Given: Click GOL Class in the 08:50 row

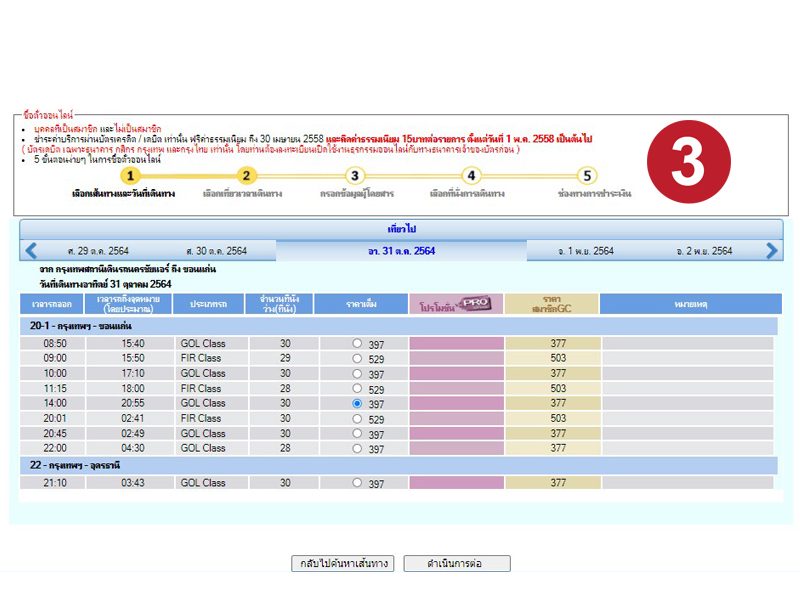Looking at the screenshot, I should pos(203,343).
